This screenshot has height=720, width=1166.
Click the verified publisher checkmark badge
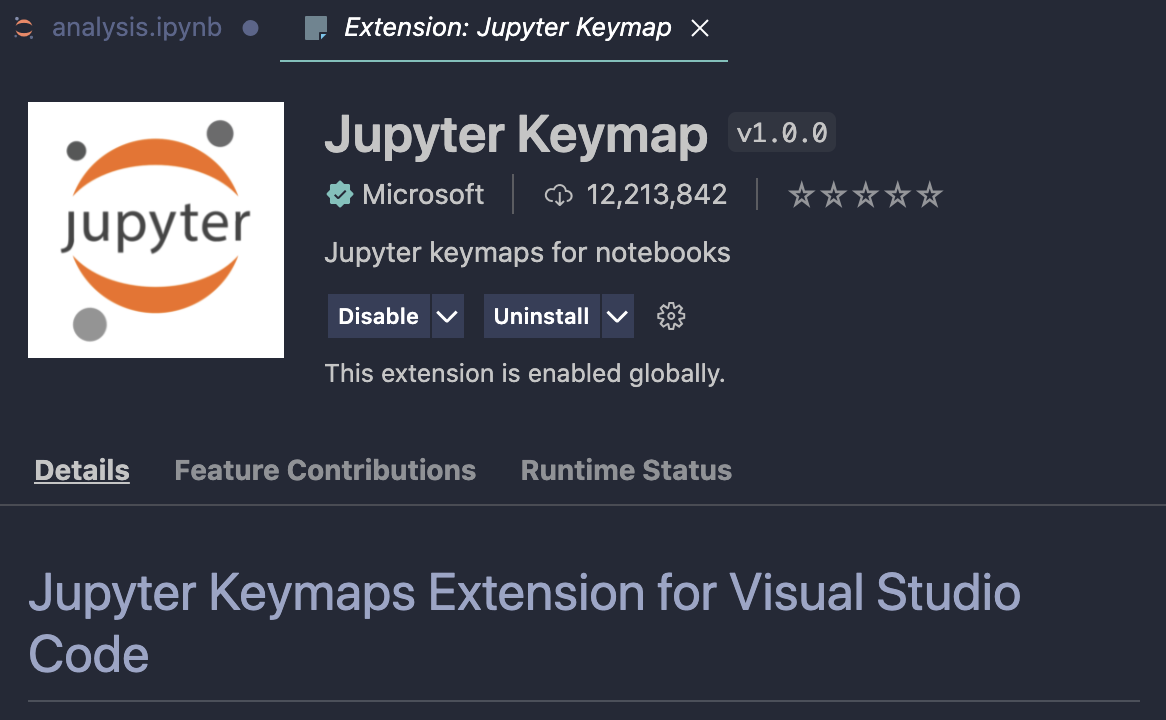[x=340, y=195]
